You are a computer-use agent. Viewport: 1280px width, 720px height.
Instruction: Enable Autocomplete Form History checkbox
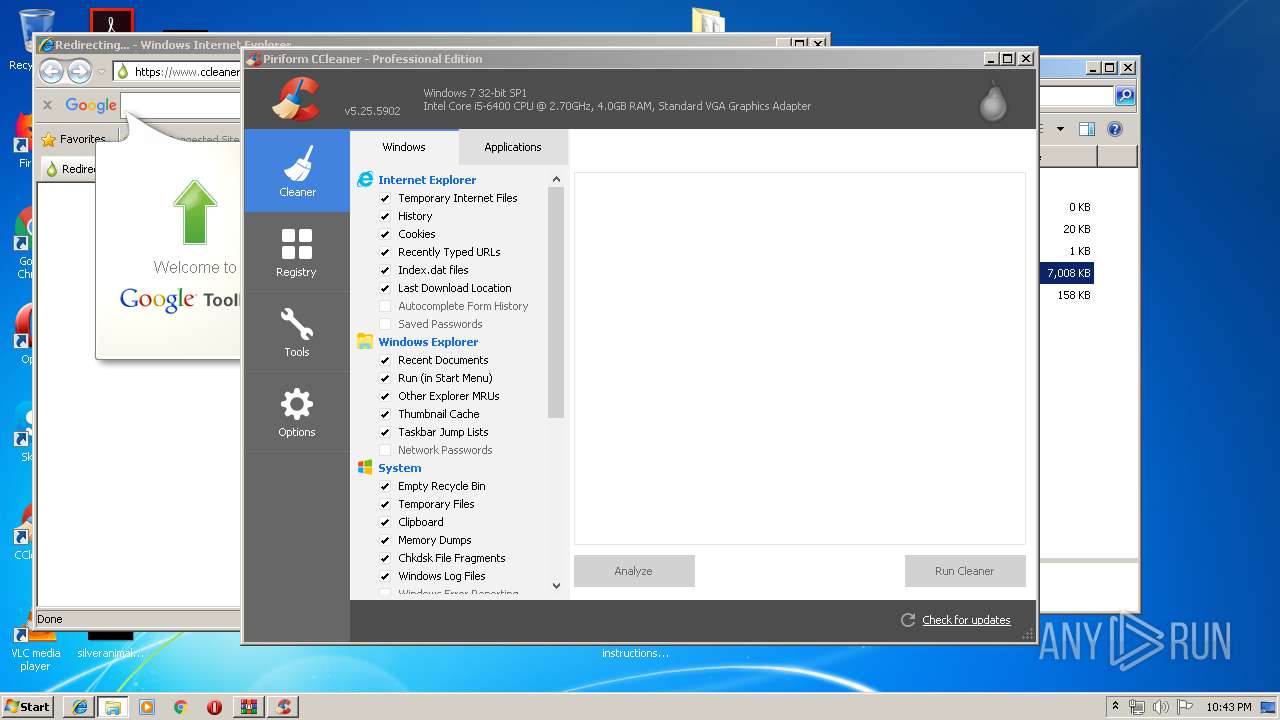385,306
